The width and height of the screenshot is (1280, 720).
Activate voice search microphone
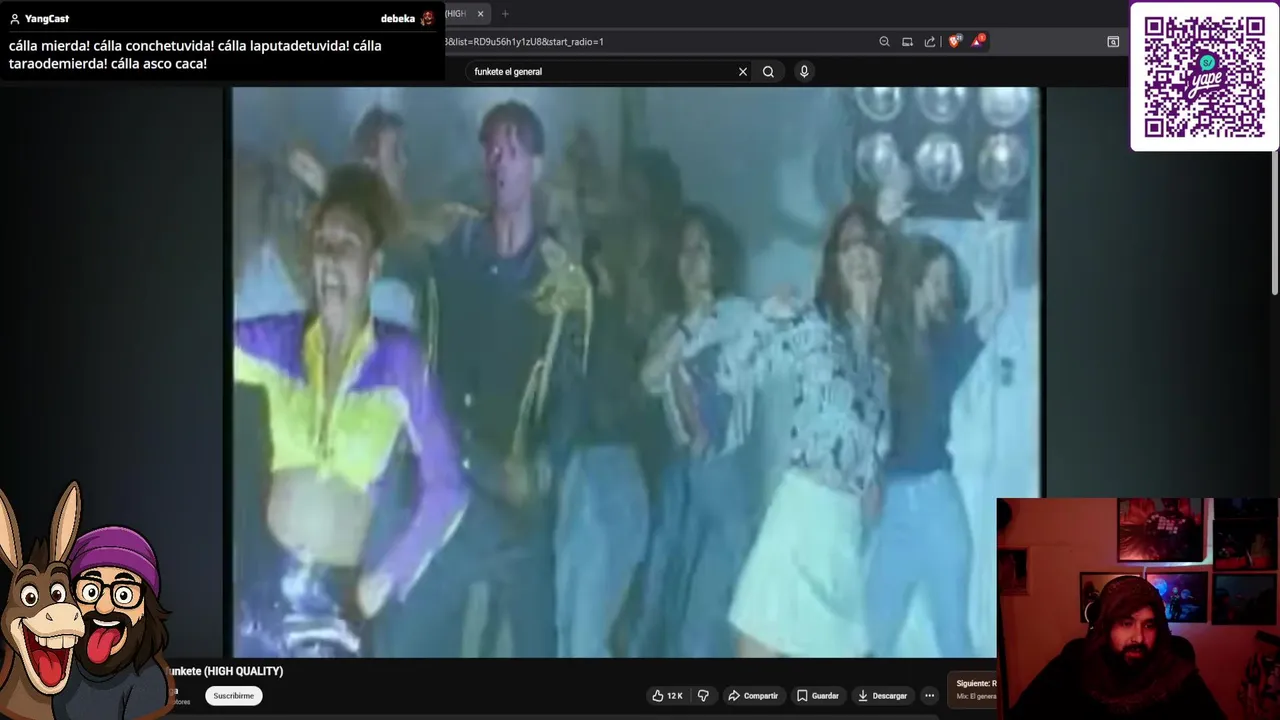pos(804,72)
